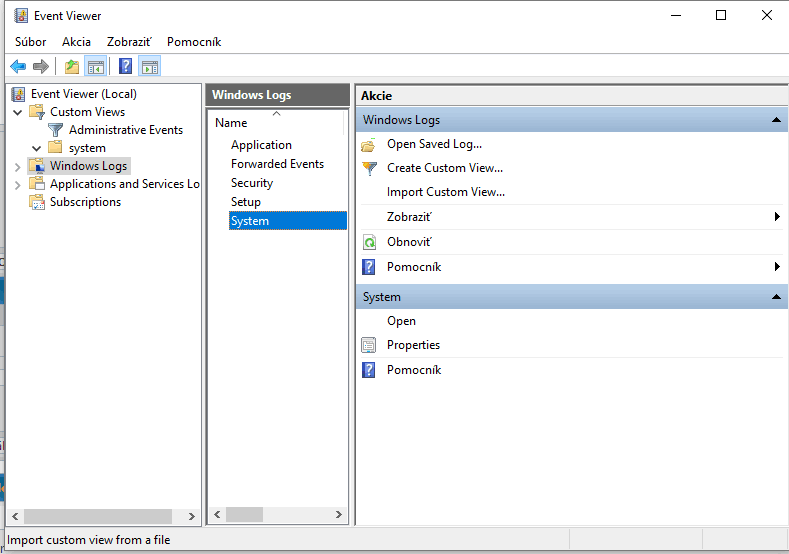Screen dimensions: 789x554
Task: Click the blue Back arrow in toolbar
Action: tap(18, 66)
